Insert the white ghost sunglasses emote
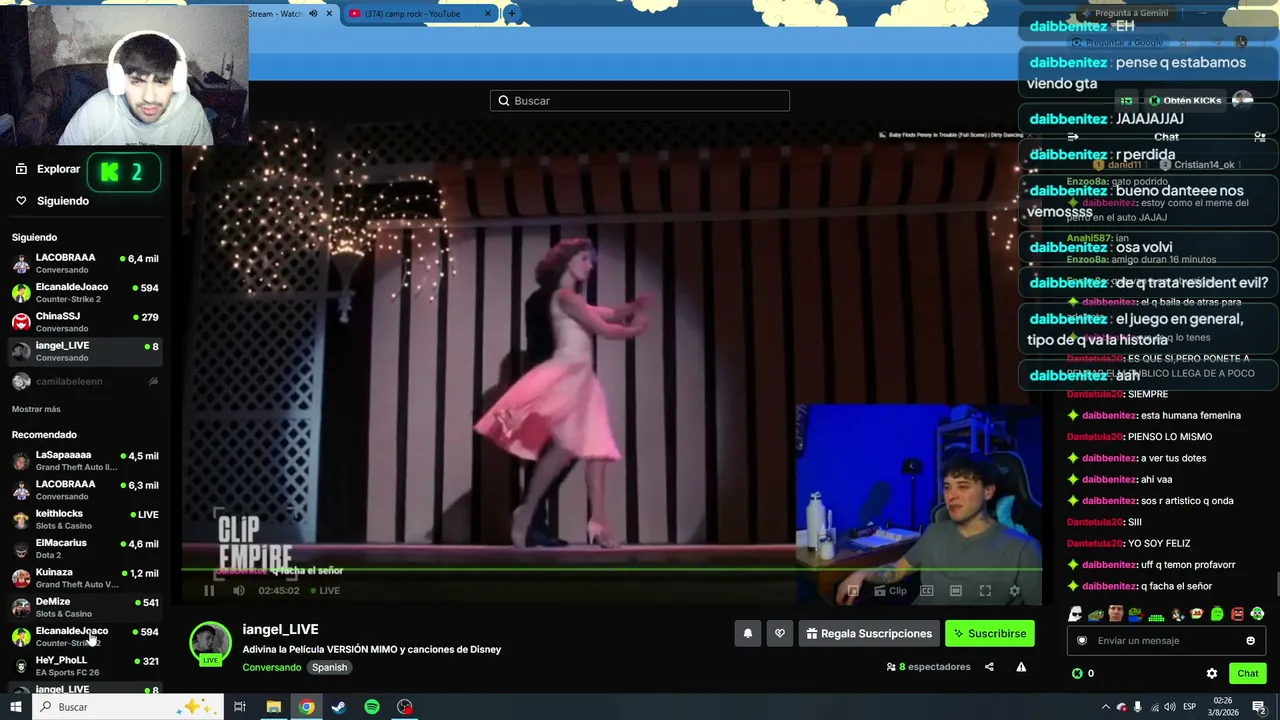1280x720 pixels. tap(1075, 614)
